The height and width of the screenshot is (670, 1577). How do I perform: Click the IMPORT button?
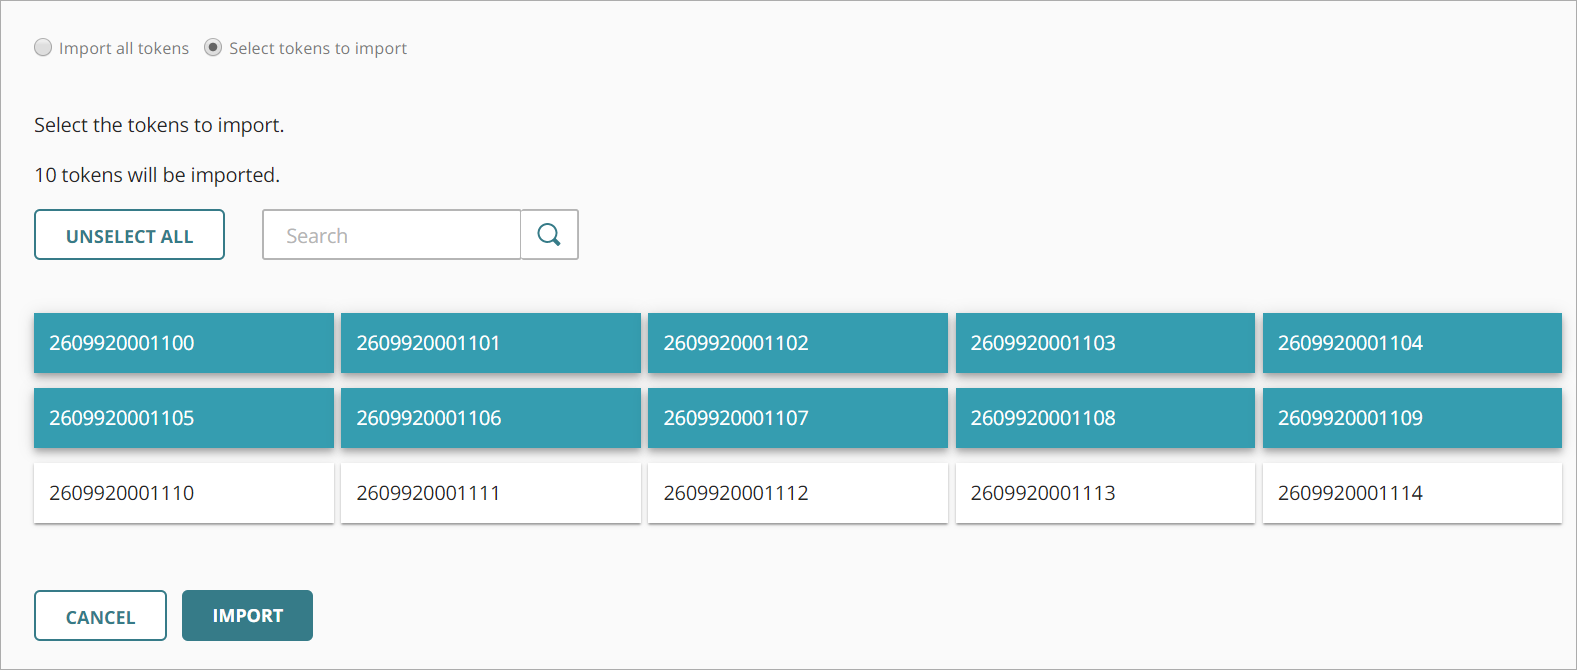coord(247,615)
